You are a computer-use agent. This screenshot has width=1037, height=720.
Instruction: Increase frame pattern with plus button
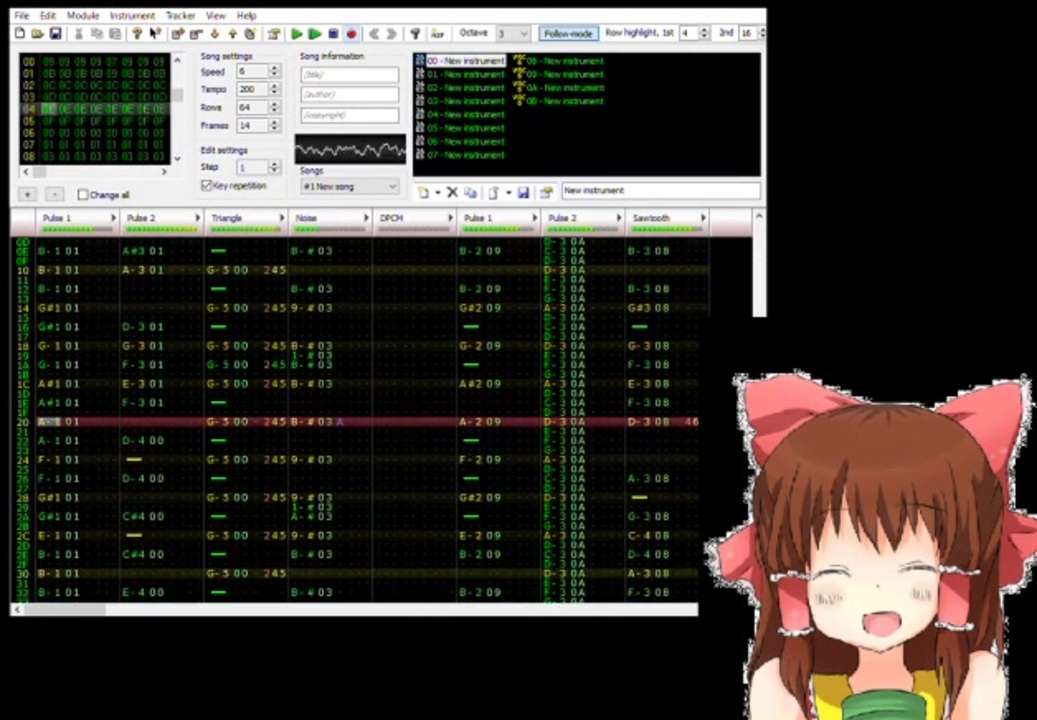click(28, 194)
